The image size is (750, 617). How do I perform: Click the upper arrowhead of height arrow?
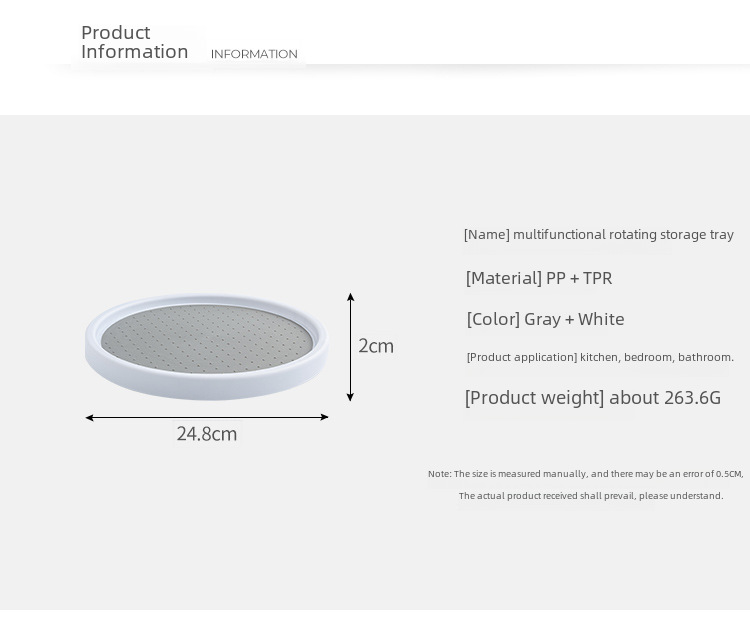351,297
